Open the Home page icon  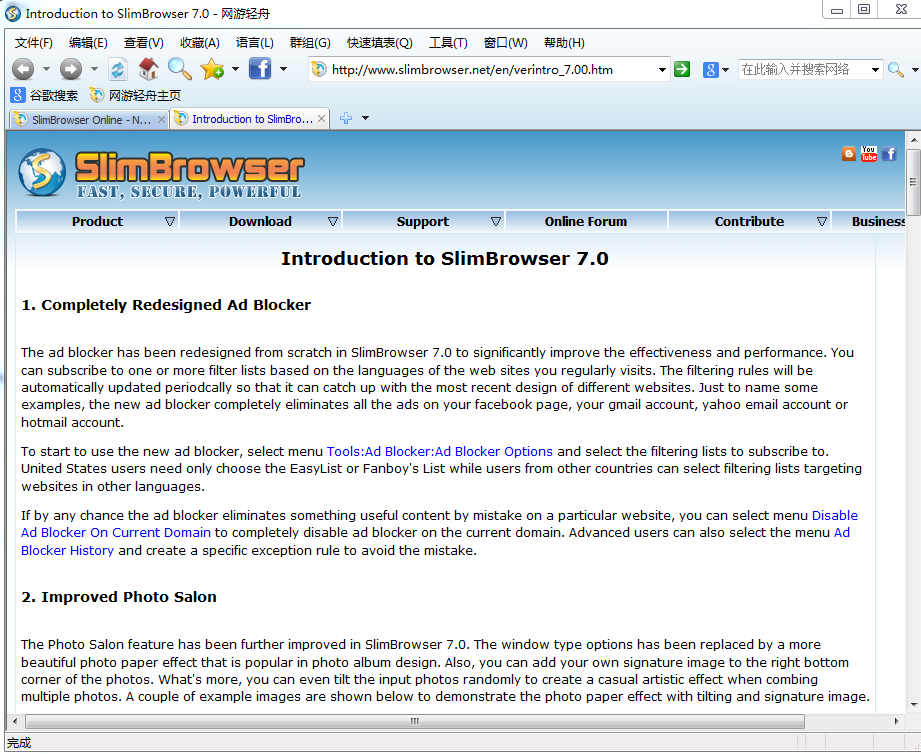[x=148, y=69]
